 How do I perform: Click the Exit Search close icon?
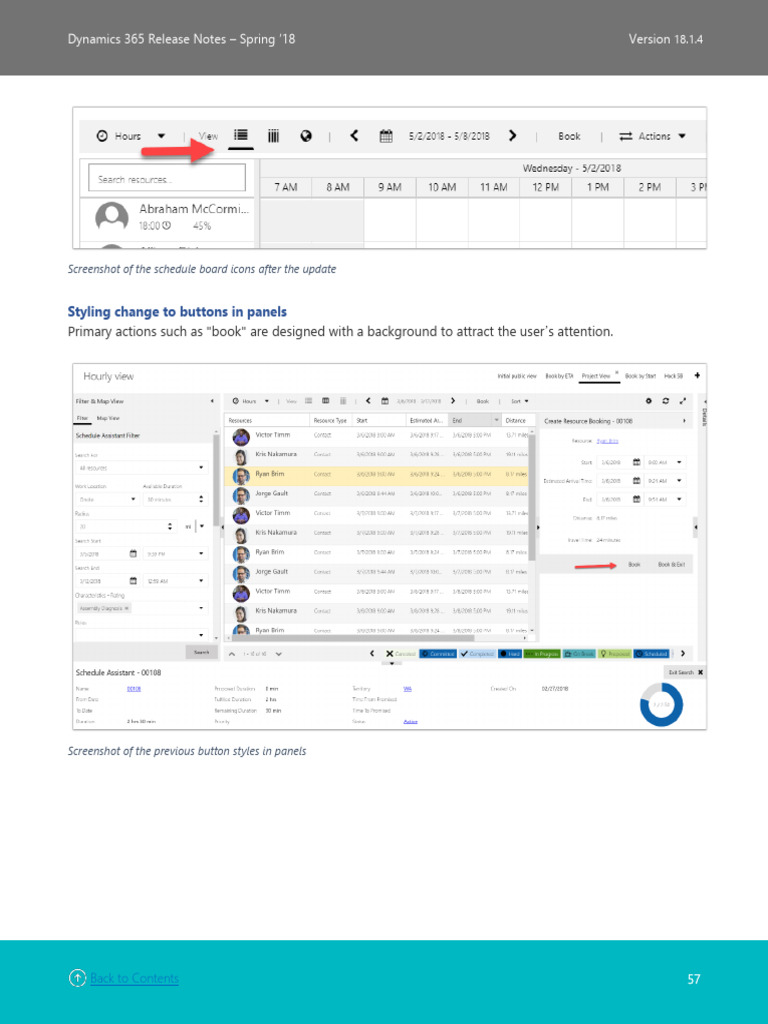pos(700,672)
